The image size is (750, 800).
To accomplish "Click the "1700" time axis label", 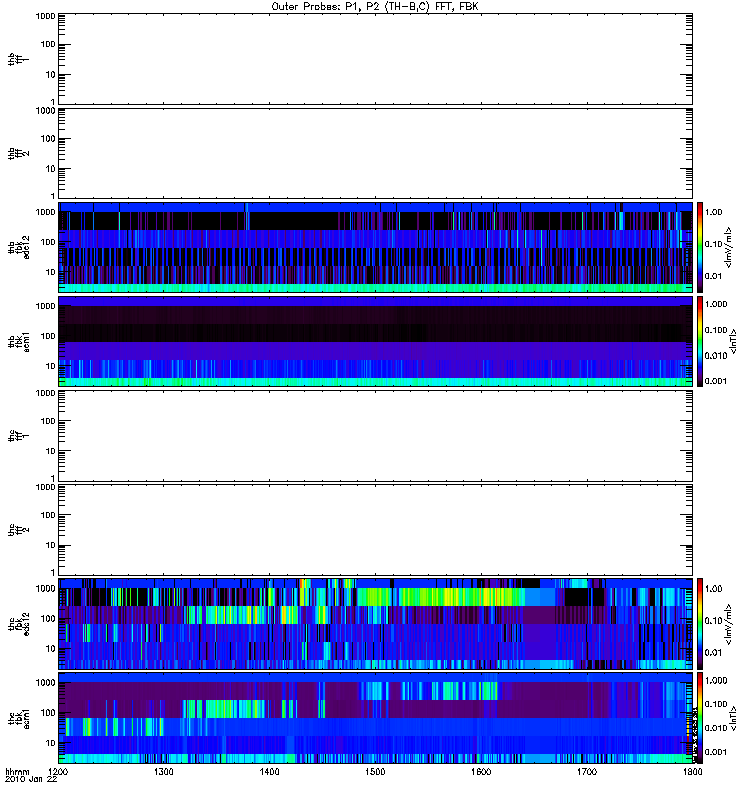I will [x=587, y=772].
